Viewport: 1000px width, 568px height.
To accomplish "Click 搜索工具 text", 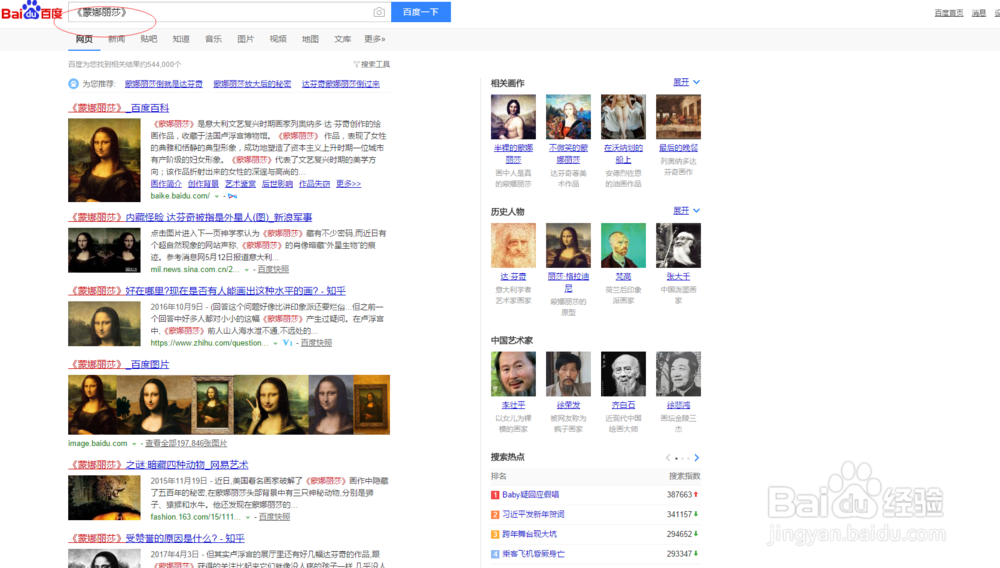I will (375, 64).
